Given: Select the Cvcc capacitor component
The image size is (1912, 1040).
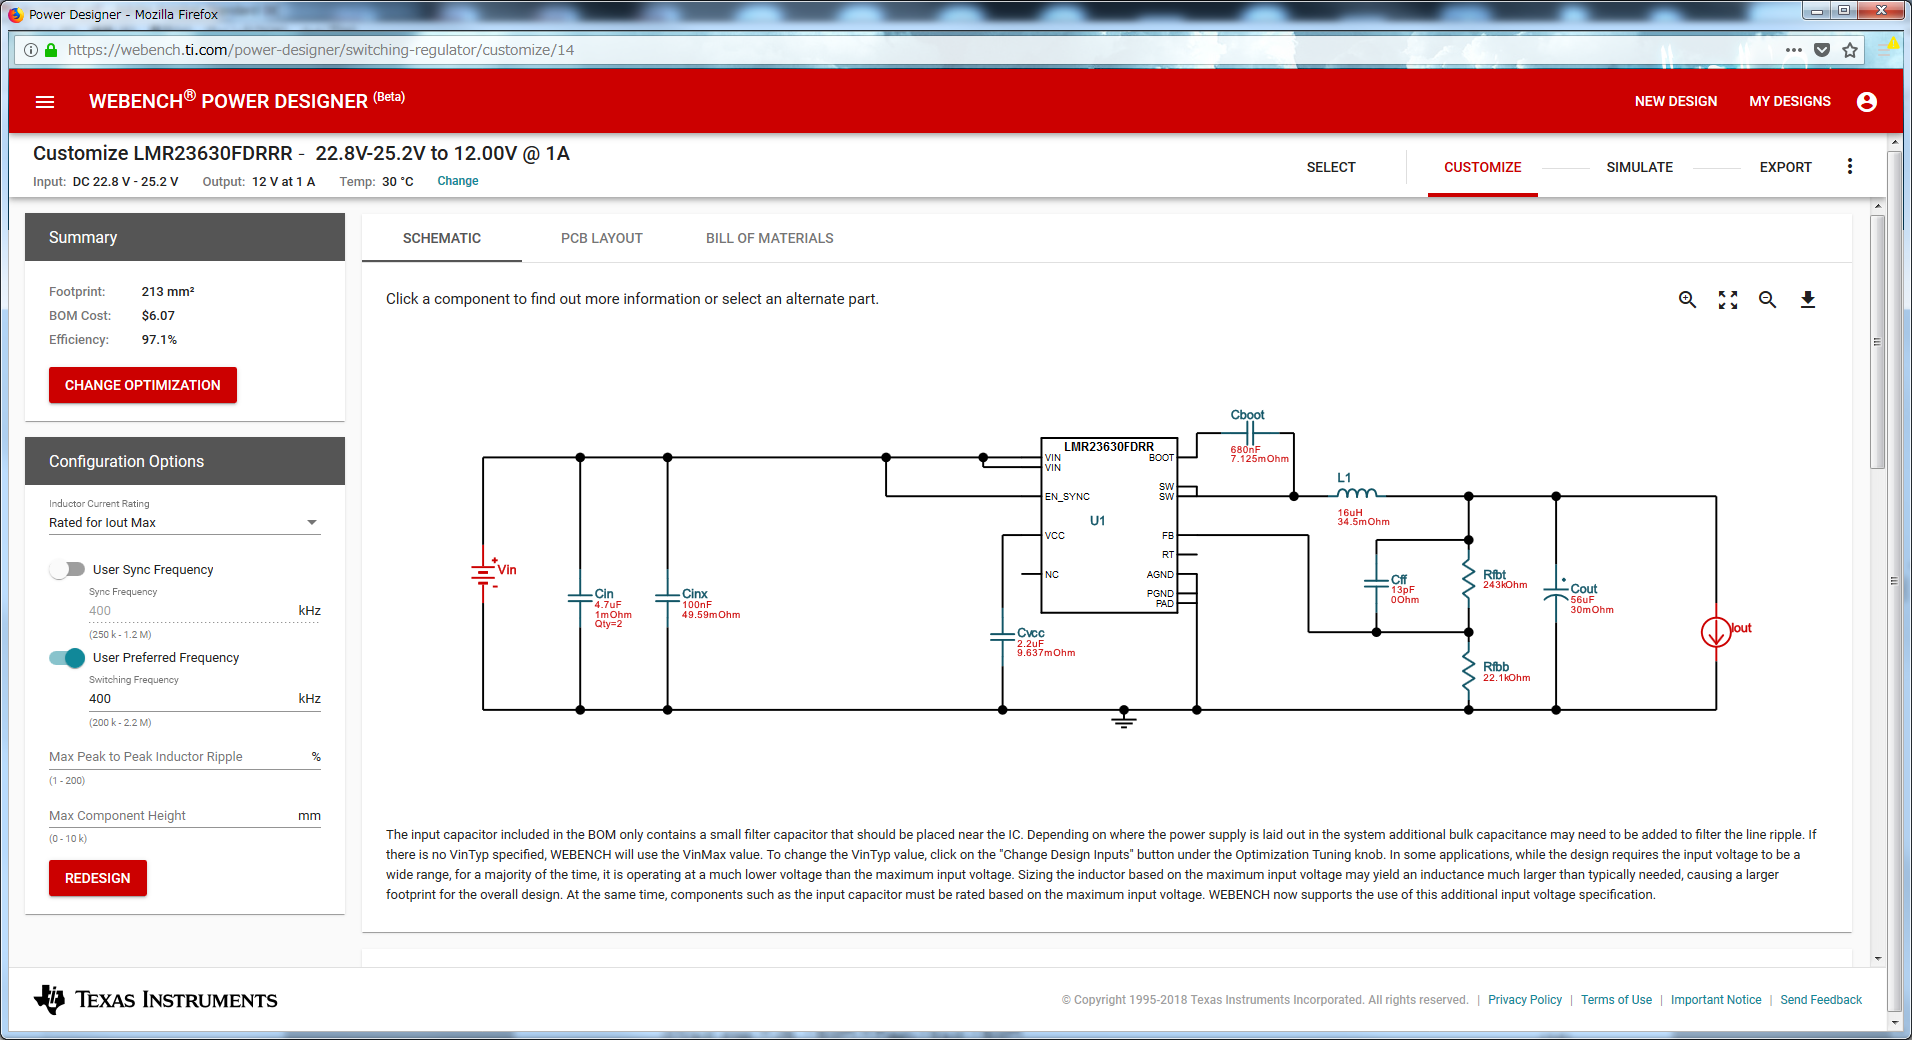Looking at the screenshot, I should [x=1003, y=636].
